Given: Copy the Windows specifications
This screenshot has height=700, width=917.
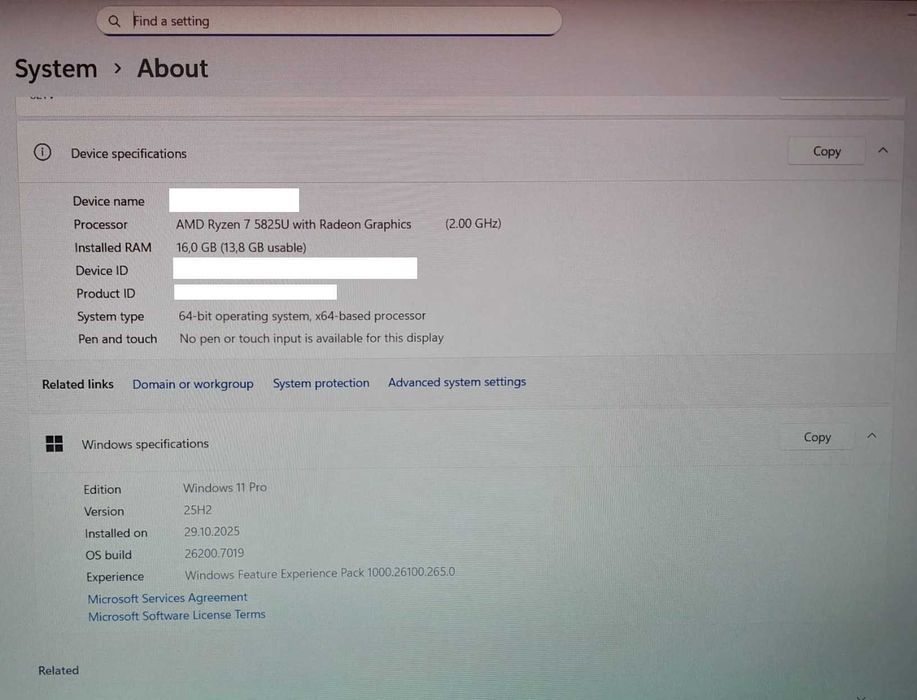Looking at the screenshot, I should click(x=817, y=437).
